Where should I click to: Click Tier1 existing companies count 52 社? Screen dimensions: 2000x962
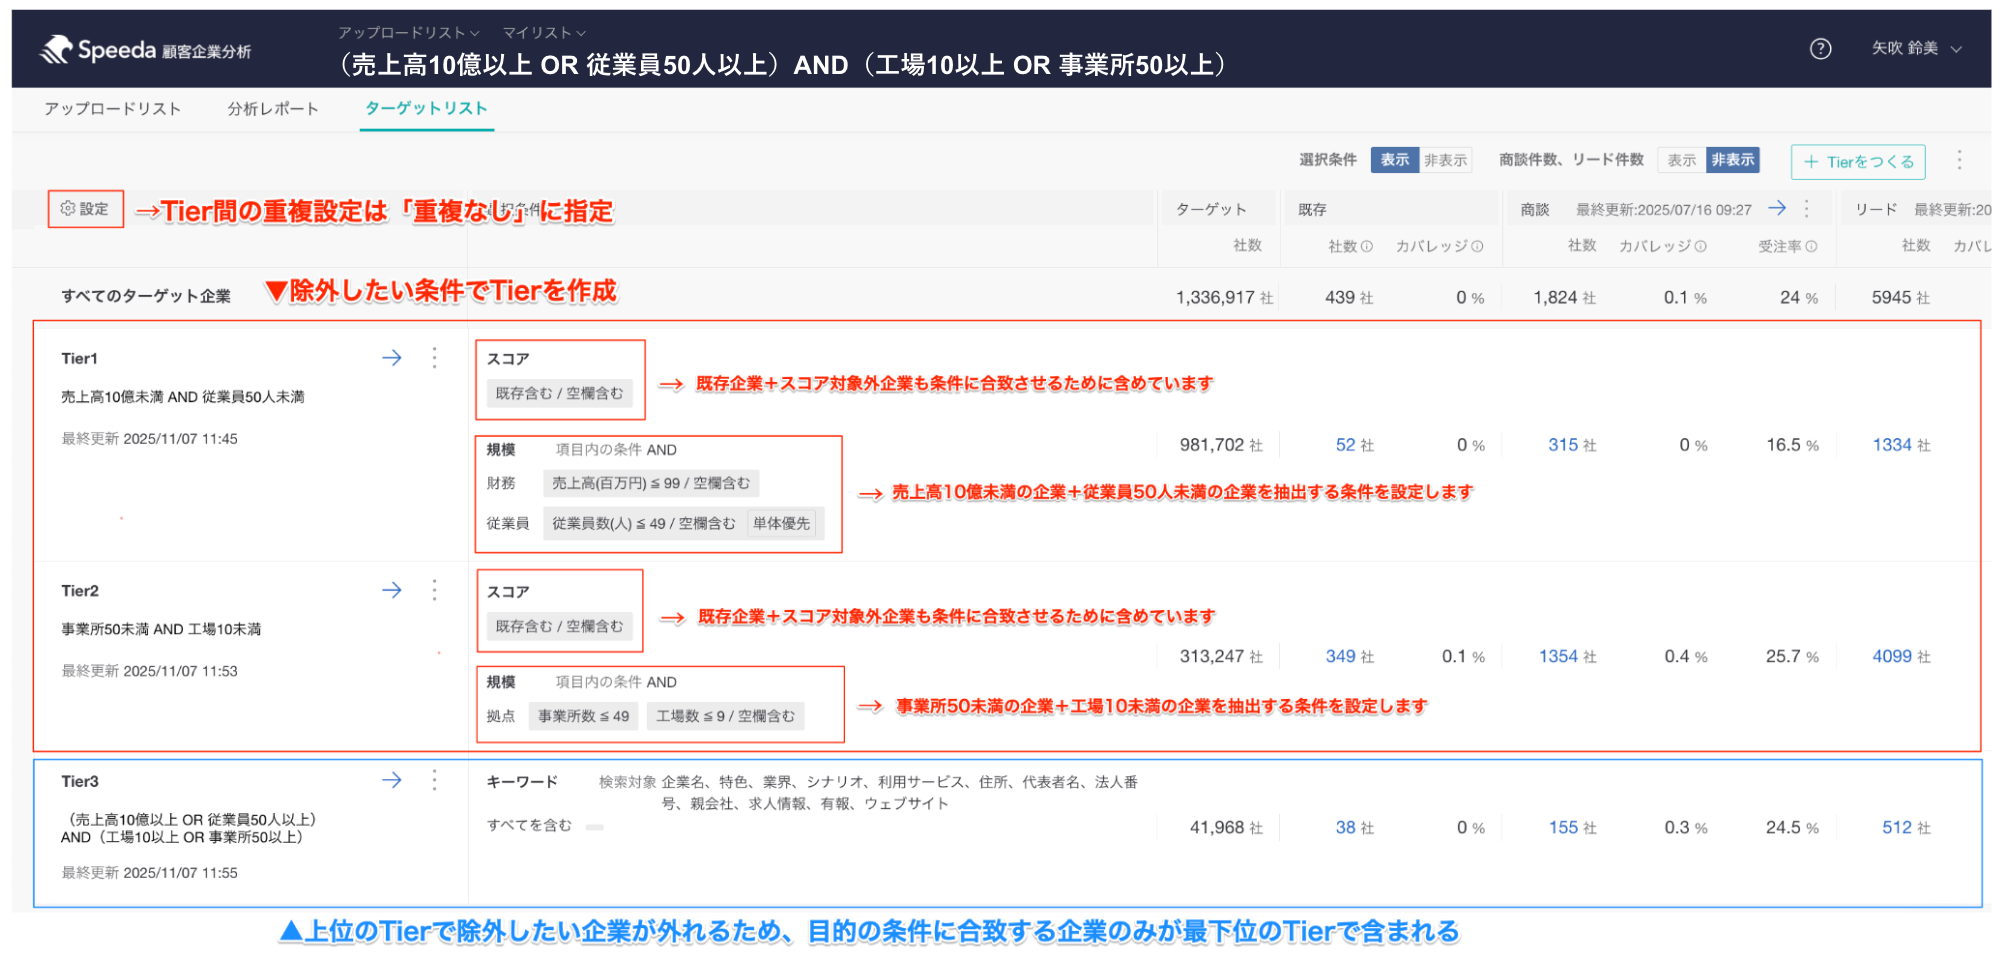[x=1354, y=445]
